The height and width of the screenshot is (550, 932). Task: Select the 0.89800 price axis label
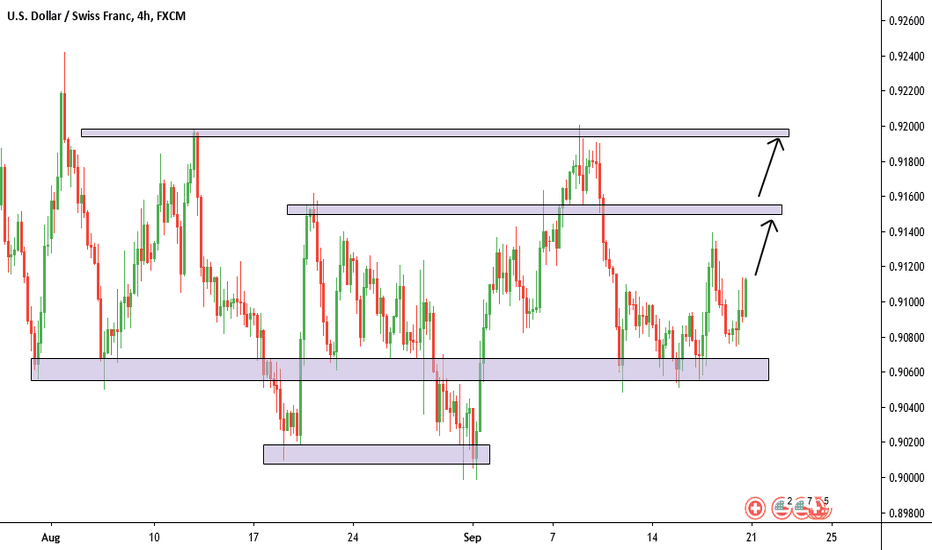pos(906,513)
